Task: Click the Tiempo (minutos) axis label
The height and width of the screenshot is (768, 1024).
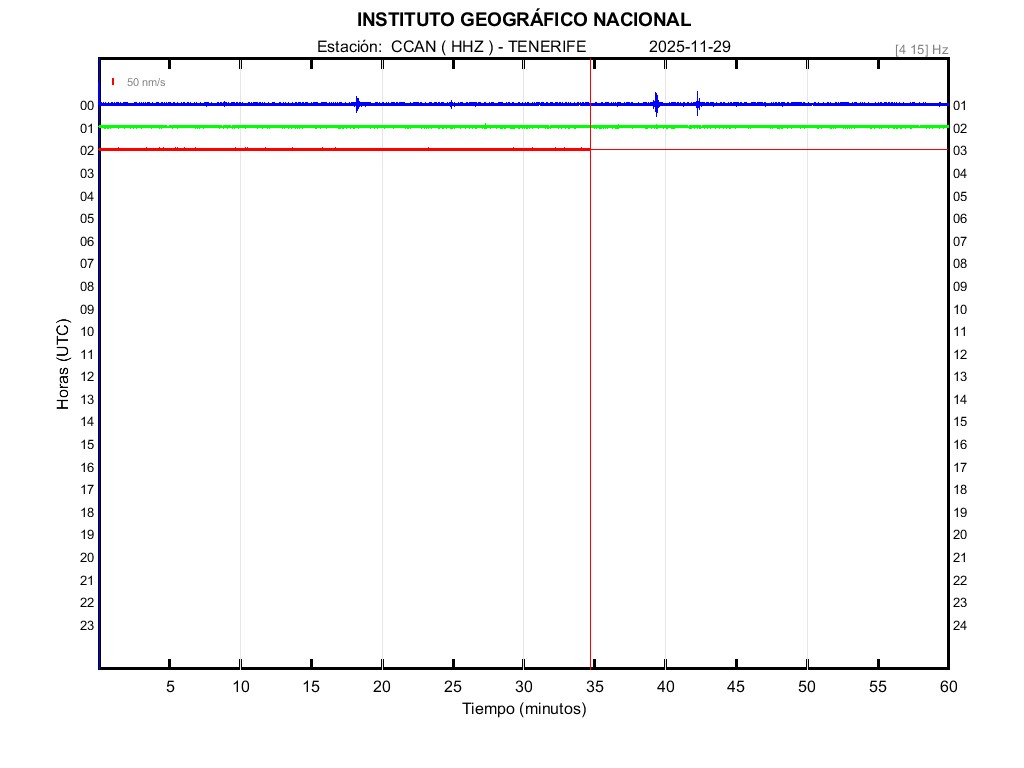Action: tap(523, 709)
